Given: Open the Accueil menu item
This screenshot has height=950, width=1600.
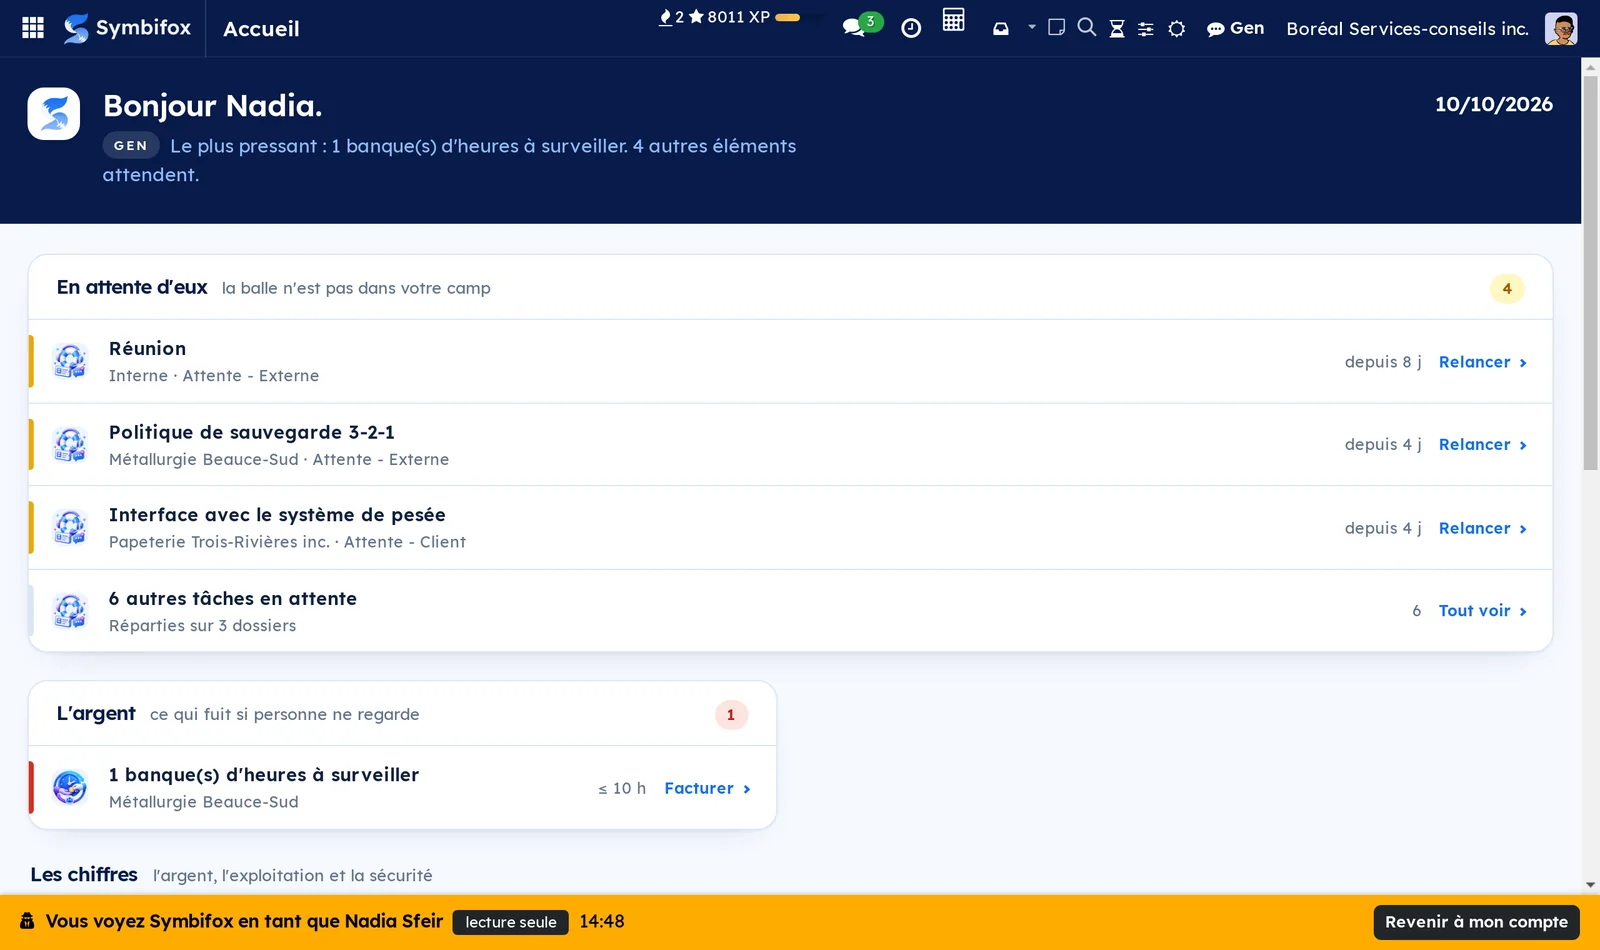Looking at the screenshot, I should [261, 29].
